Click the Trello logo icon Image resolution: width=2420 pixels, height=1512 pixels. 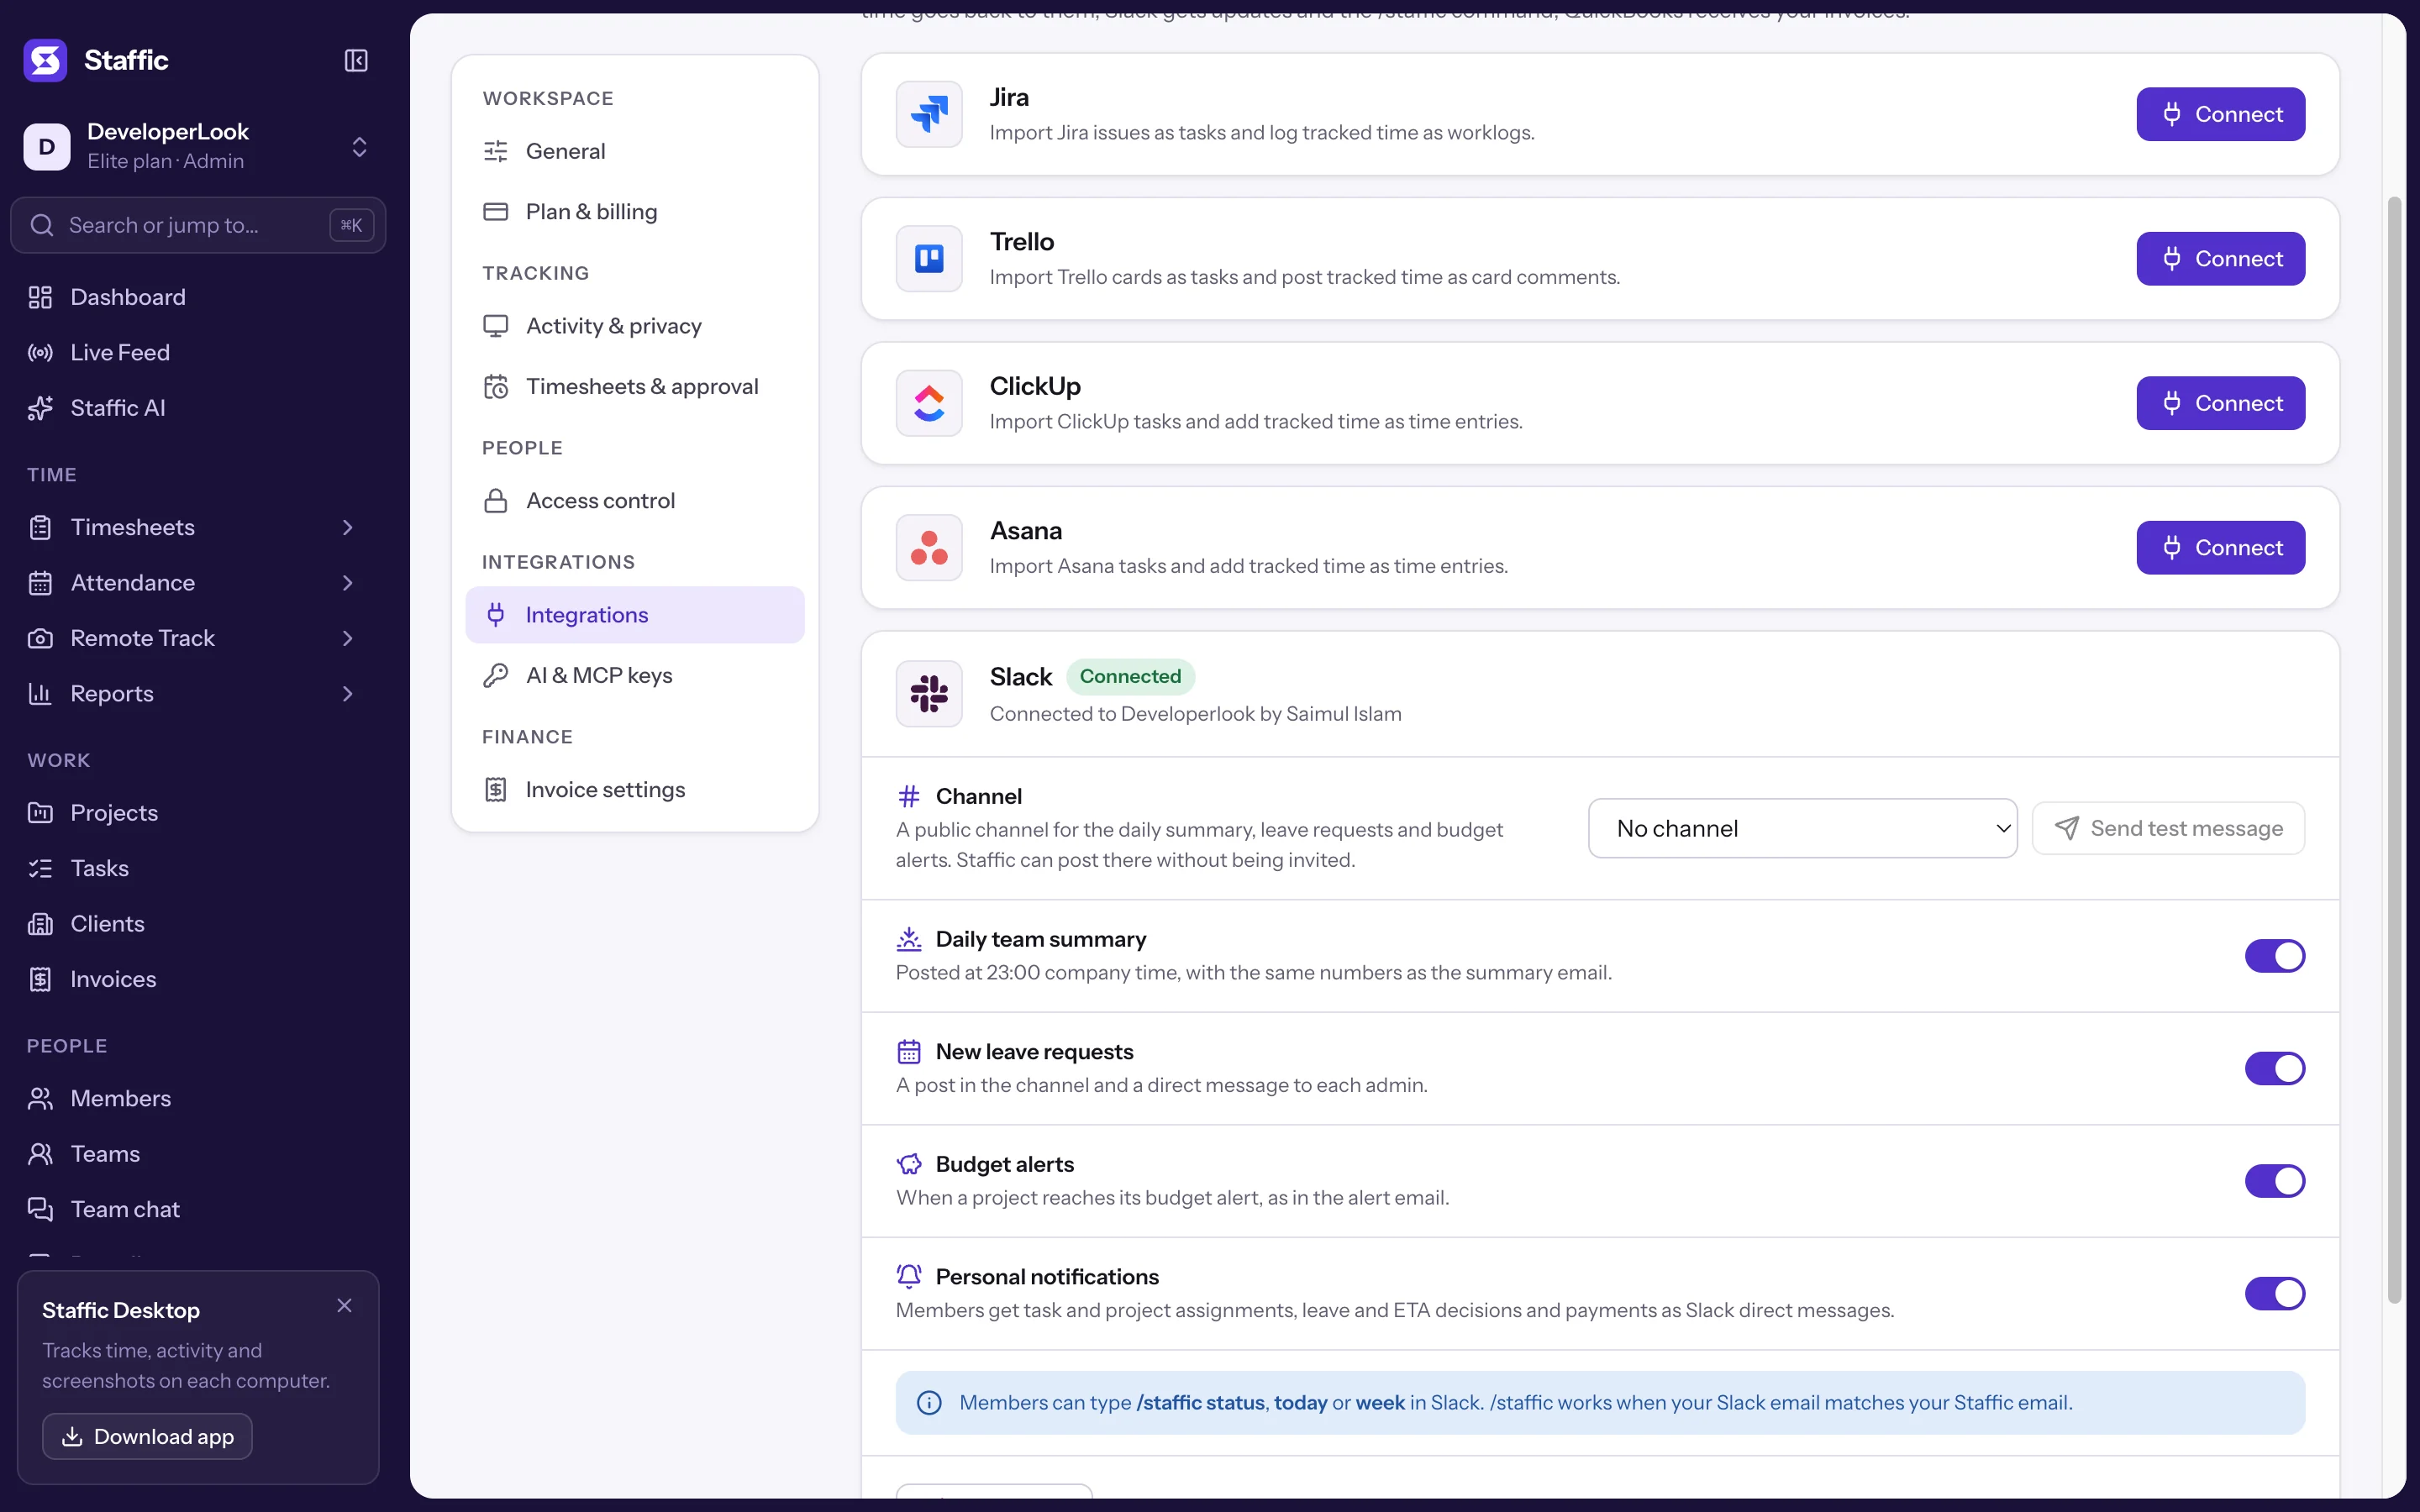tap(929, 259)
